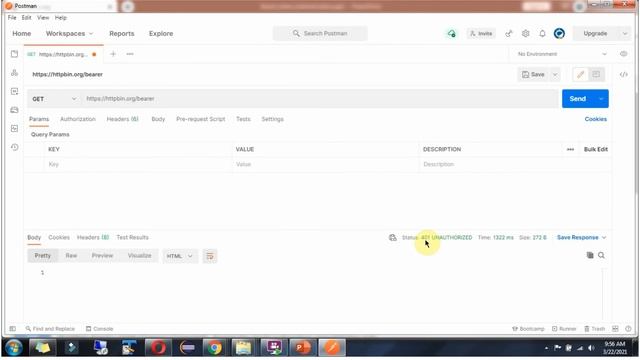This screenshot has height=360, width=640.
Task: Click the comments icon beside the pencil
Action: point(596,74)
